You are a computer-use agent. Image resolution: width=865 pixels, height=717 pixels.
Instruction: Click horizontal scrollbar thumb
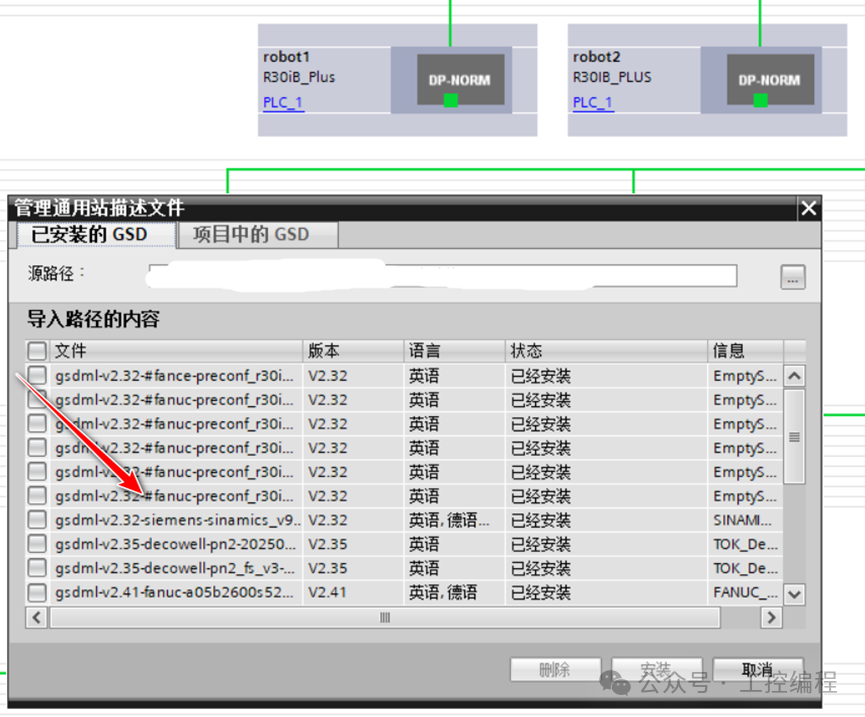pos(385,617)
